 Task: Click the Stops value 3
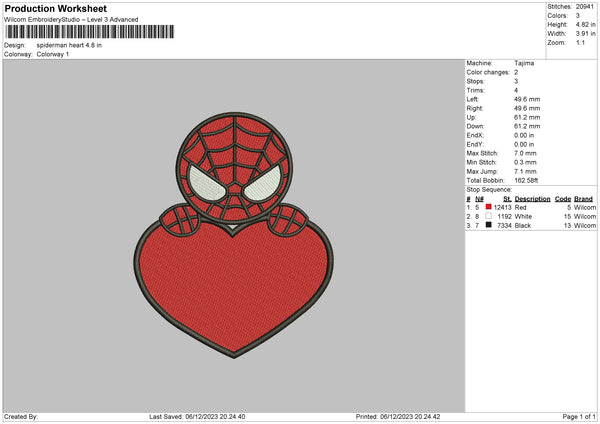pos(516,82)
